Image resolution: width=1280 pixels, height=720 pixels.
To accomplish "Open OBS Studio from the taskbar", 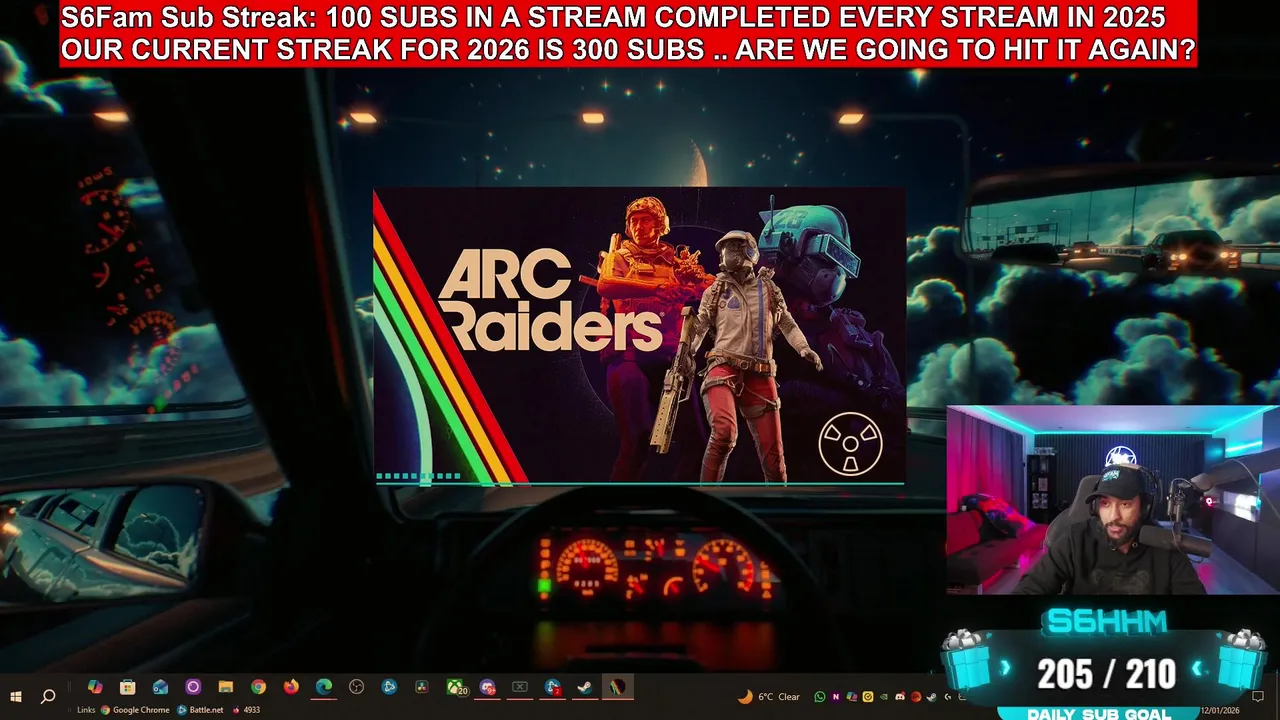I will [x=356, y=687].
